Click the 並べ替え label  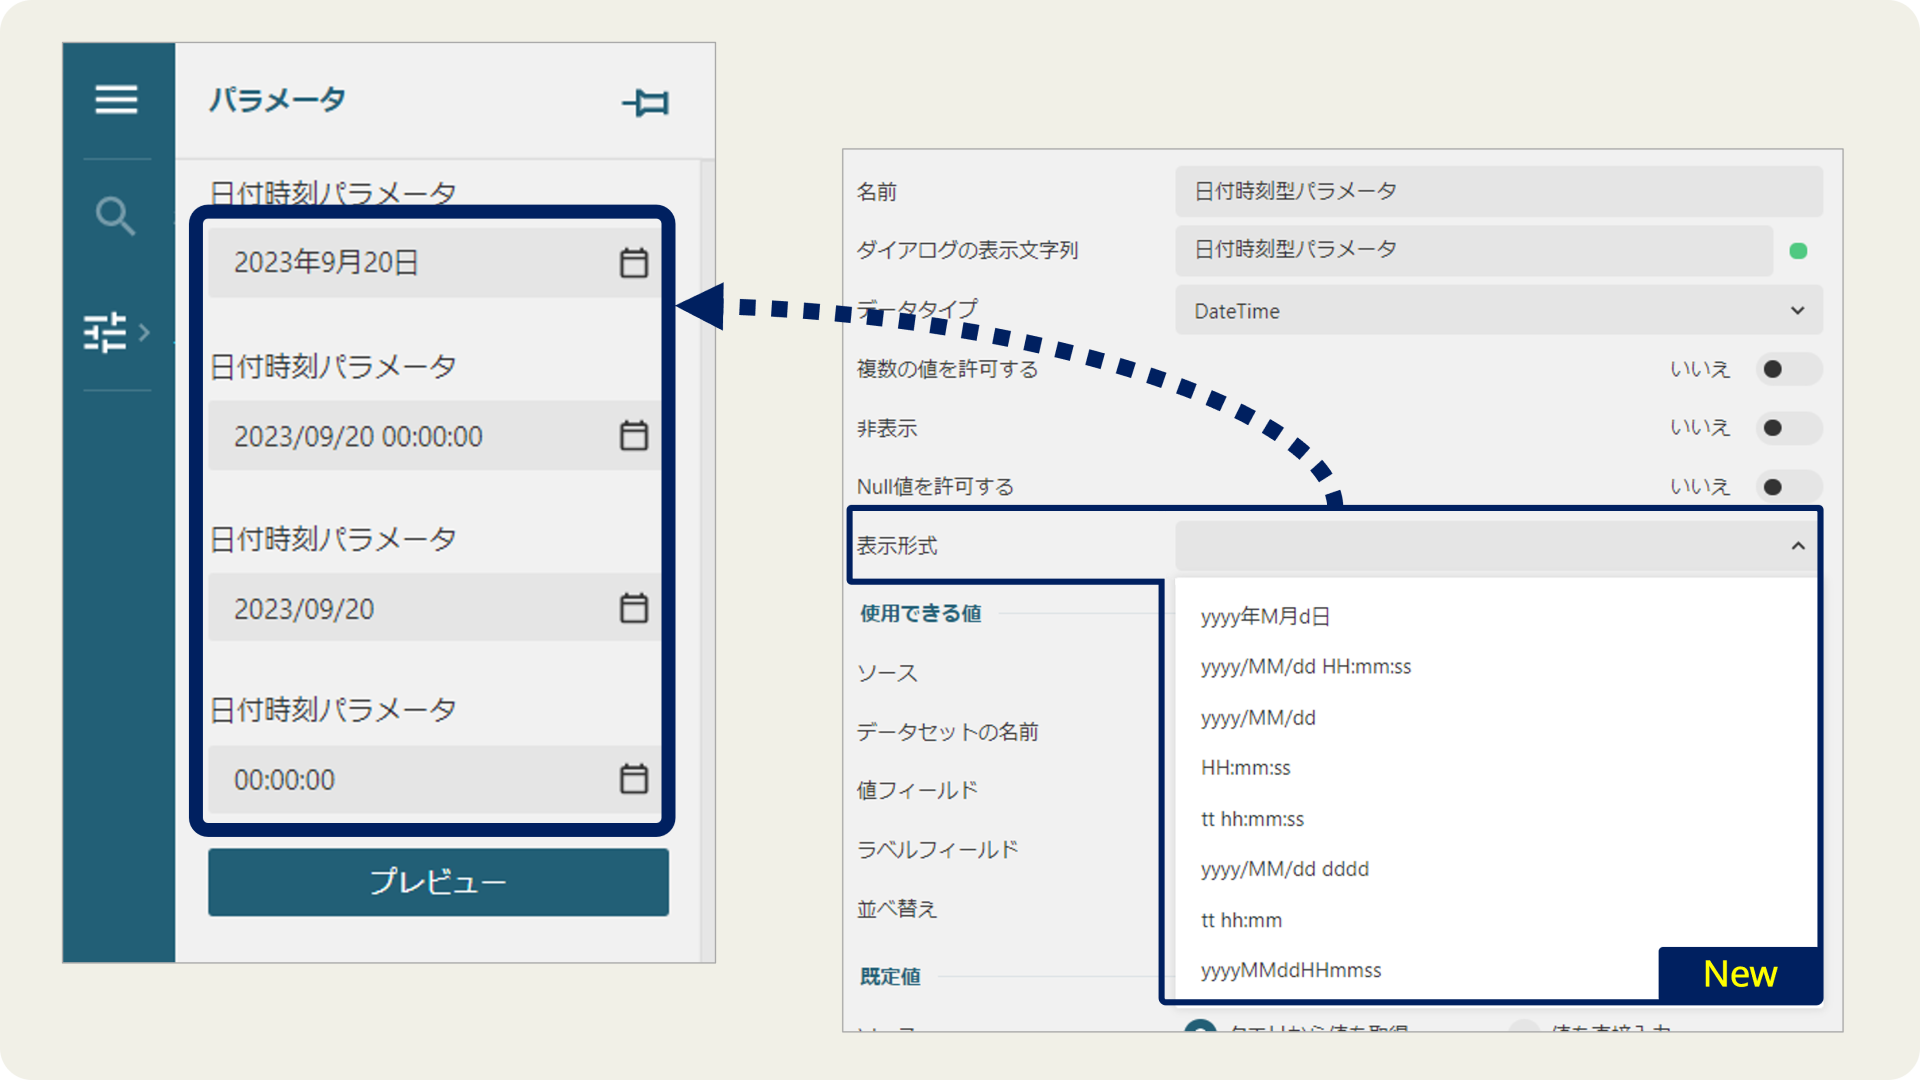pos(897,908)
